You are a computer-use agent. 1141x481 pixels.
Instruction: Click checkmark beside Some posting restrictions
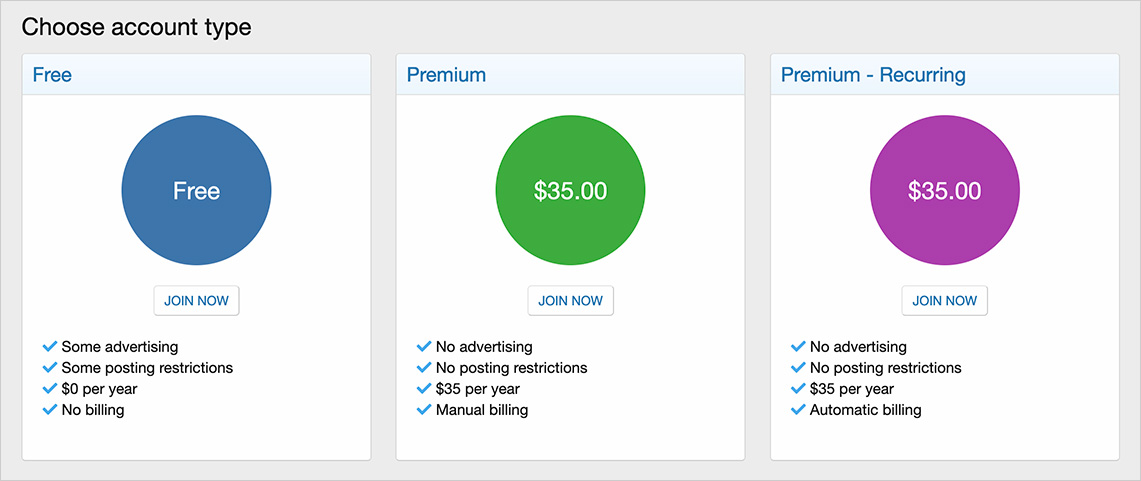pos(50,367)
